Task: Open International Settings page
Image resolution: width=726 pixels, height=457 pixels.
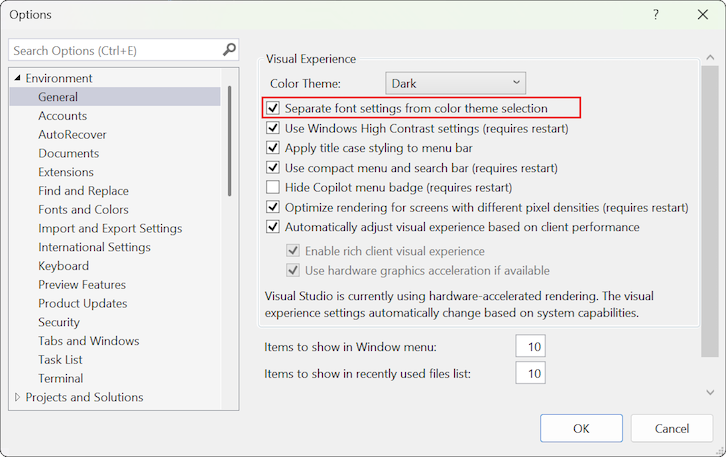Action: pos(94,247)
